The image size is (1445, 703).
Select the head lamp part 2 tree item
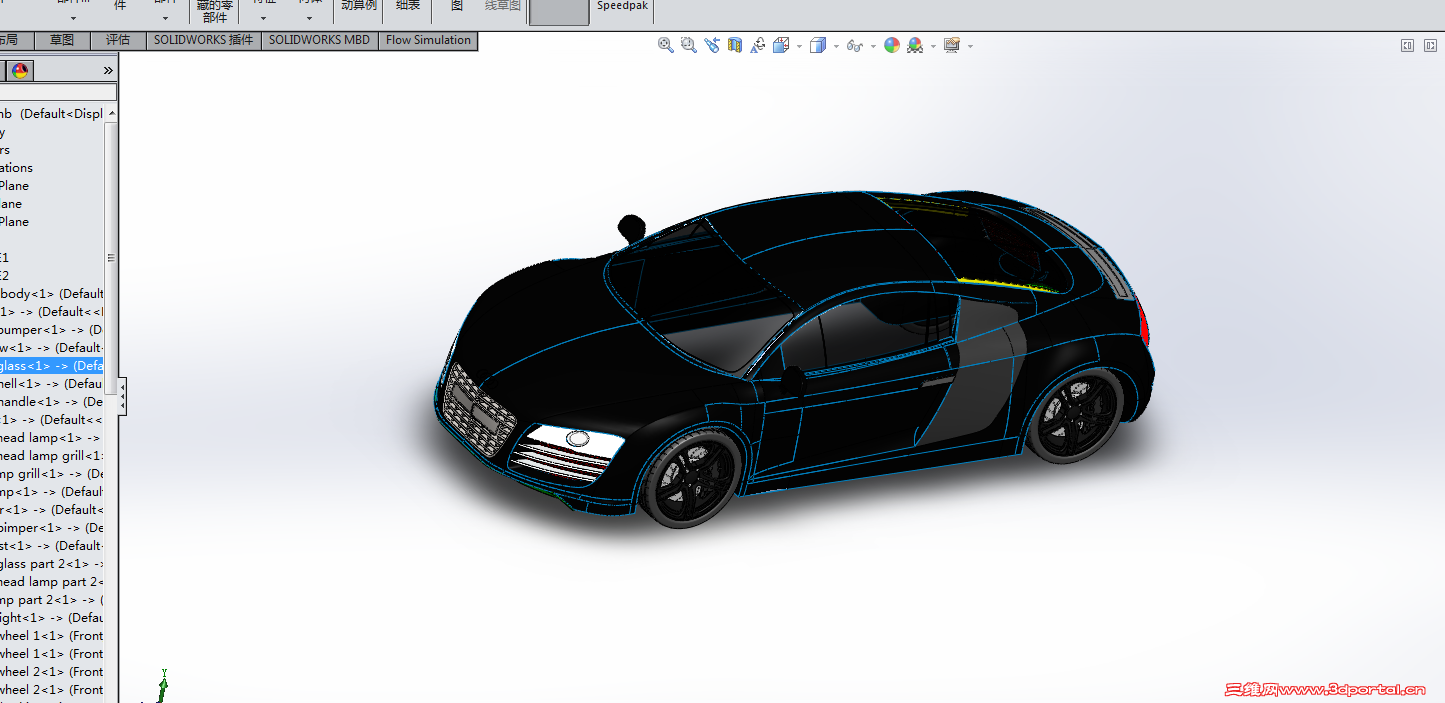click(x=51, y=582)
